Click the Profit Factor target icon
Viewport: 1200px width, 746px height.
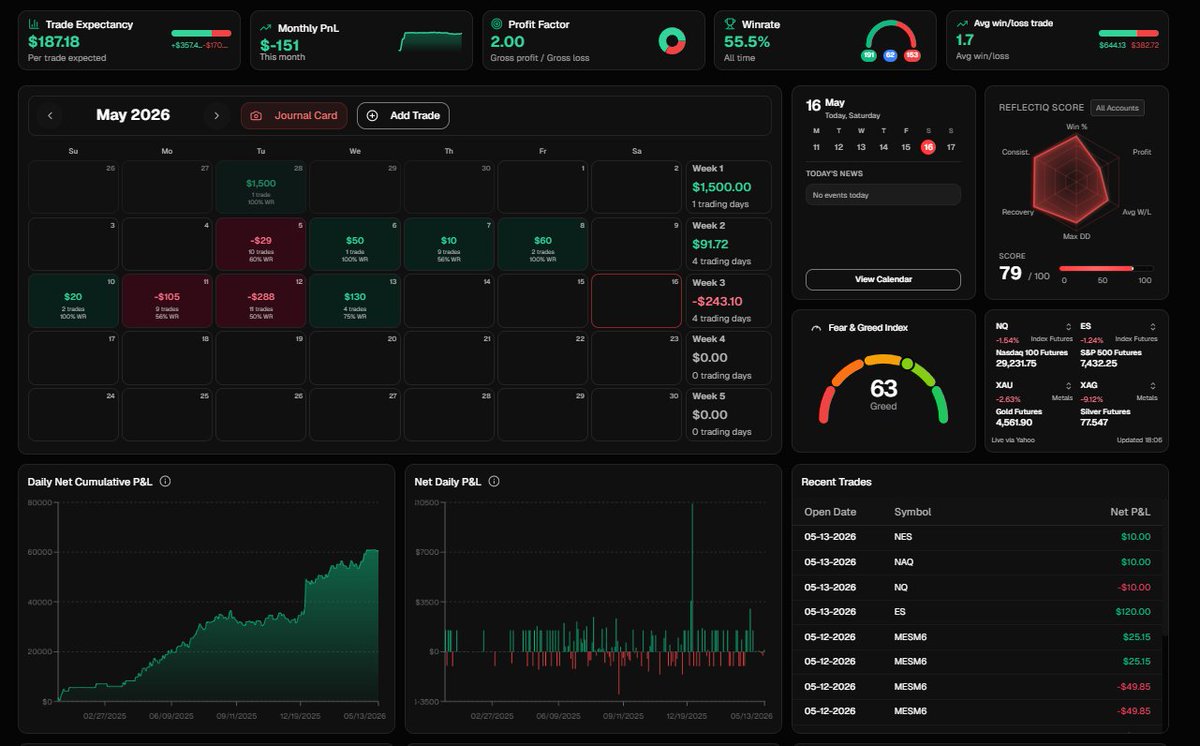(497, 24)
